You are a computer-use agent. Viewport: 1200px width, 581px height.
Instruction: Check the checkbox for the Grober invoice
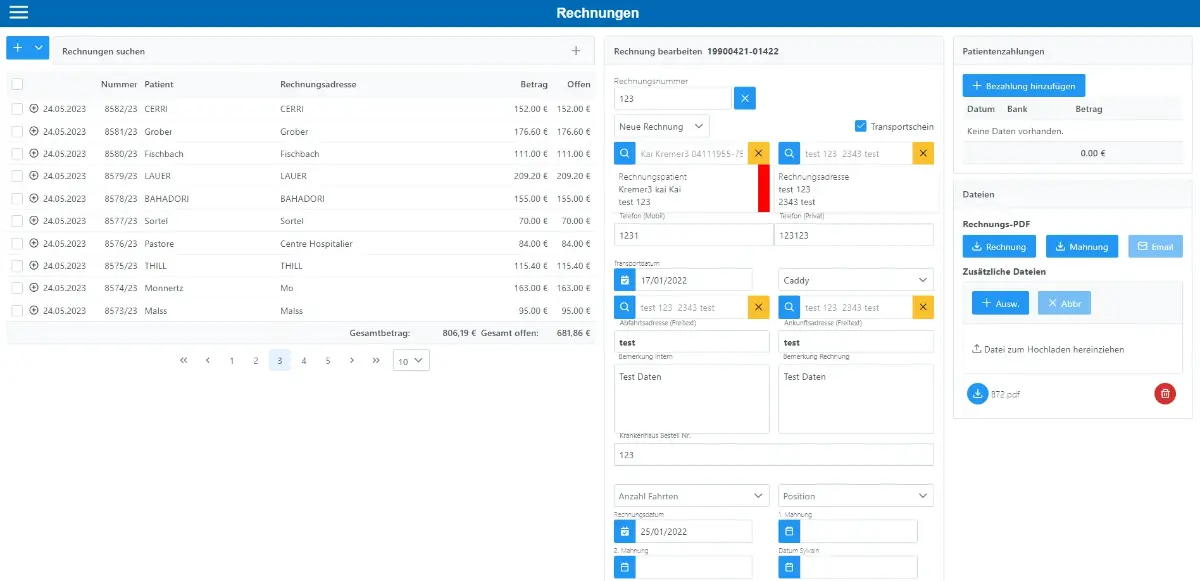(x=16, y=131)
